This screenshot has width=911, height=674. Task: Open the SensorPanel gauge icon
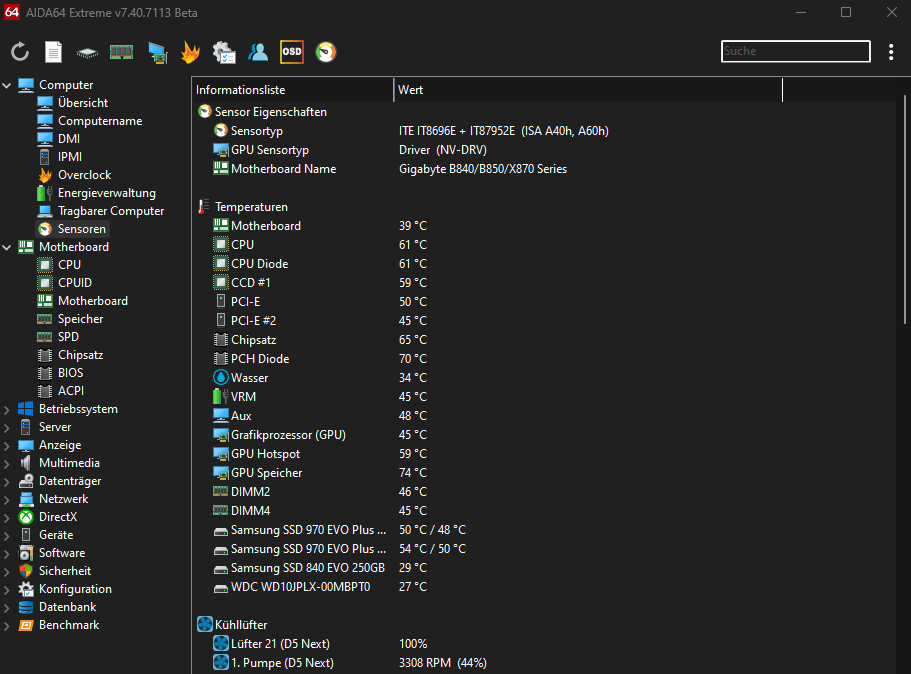(326, 52)
